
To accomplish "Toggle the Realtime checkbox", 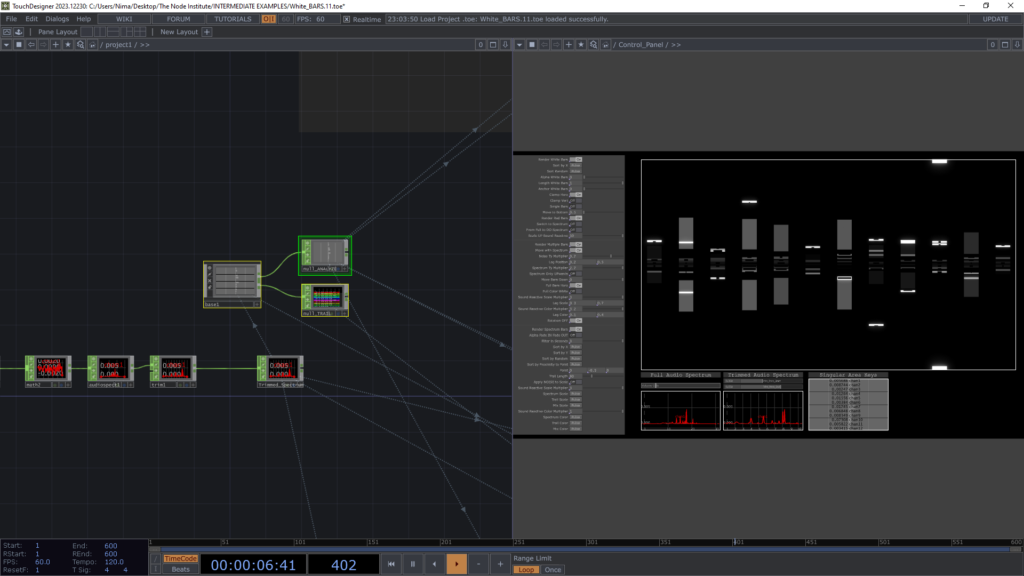I will point(347,19).
